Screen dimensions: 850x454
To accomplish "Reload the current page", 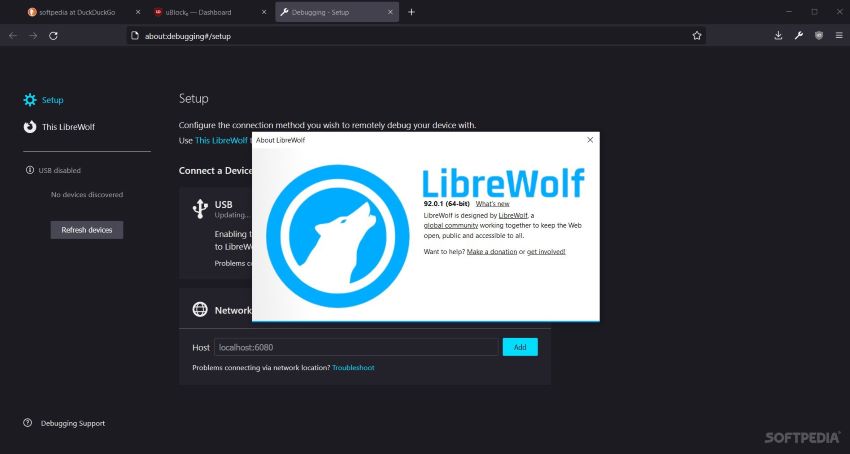I will [53, 36].
